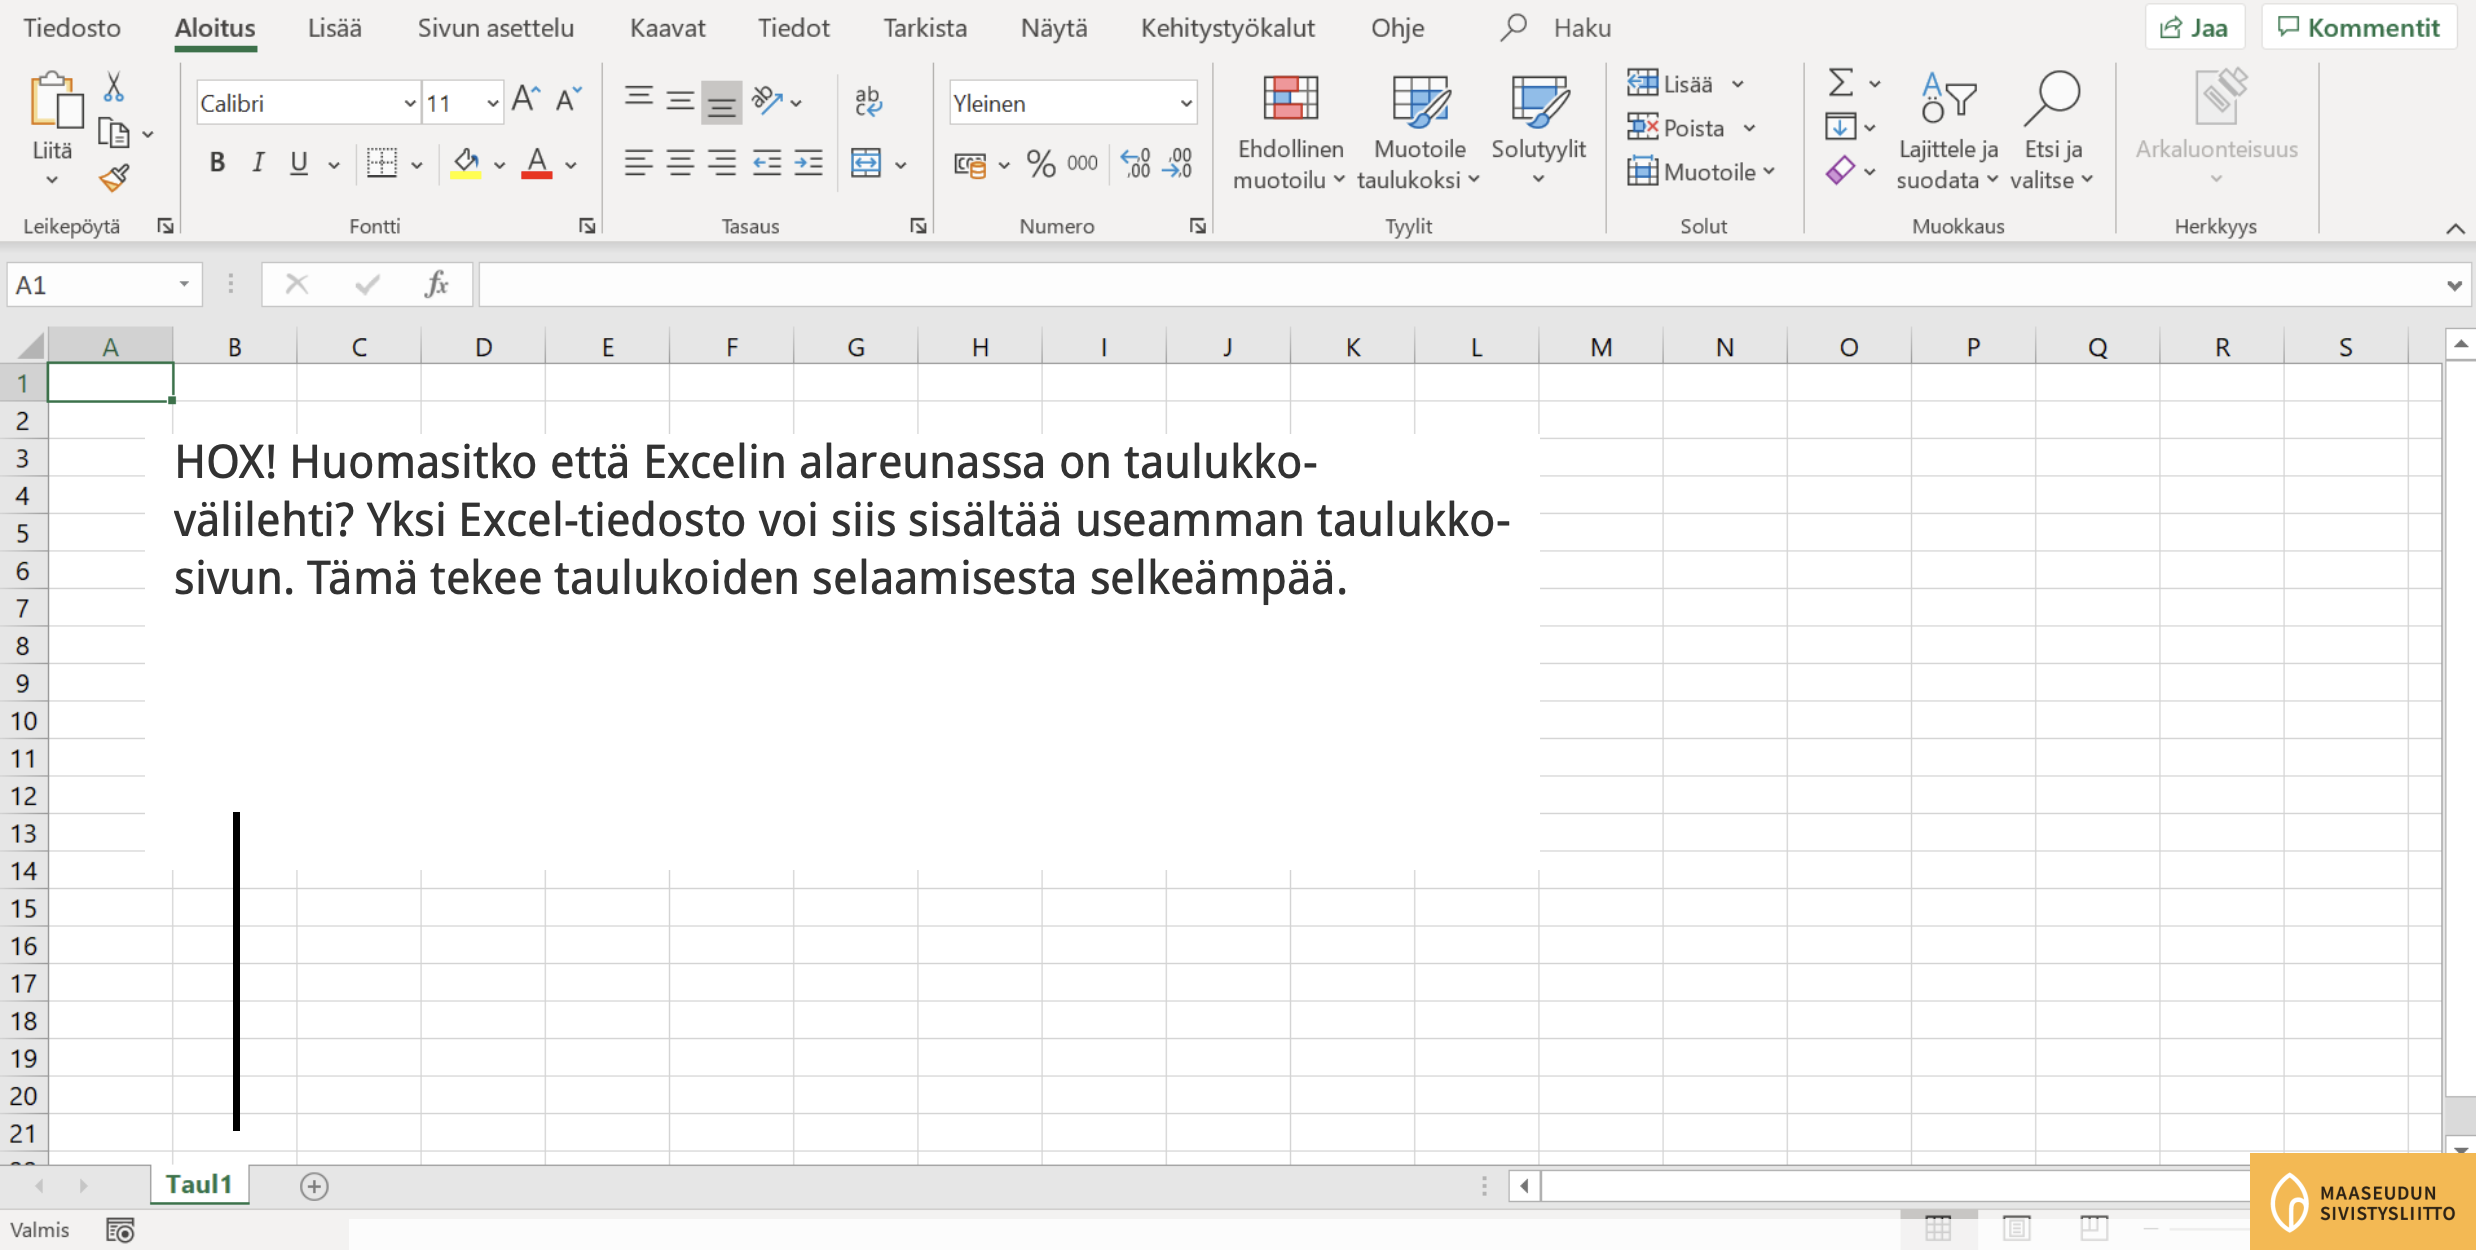The image size is (2476, 1250).
Task: Click the Fill down arrow icon
Action: [x=1840, y=127]
